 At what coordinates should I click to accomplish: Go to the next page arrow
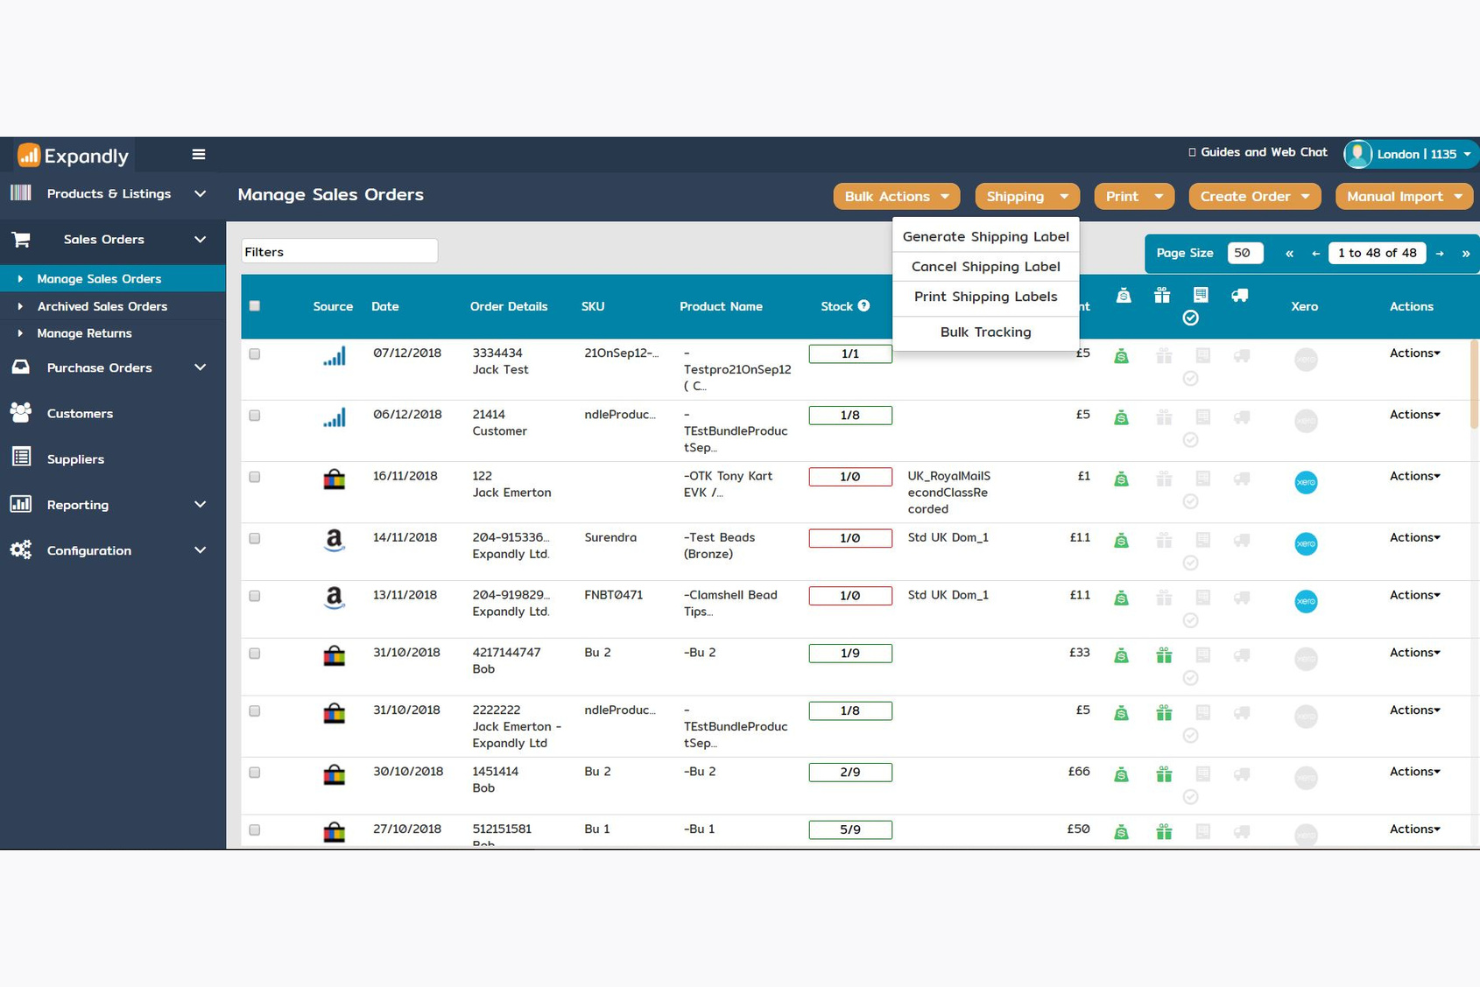click(x=1439, y=253)
